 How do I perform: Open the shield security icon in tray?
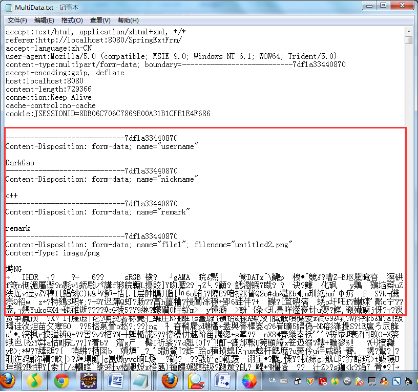click(x=310, y=381)
